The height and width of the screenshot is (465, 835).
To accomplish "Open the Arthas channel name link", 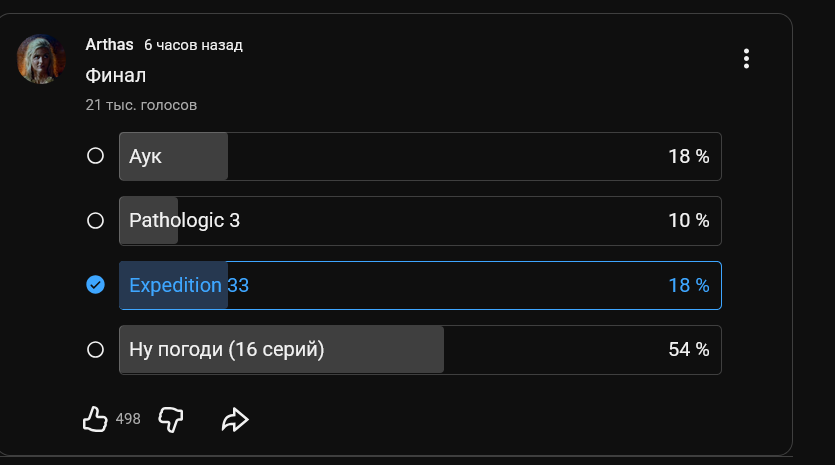I will click(x=109, y=45).
